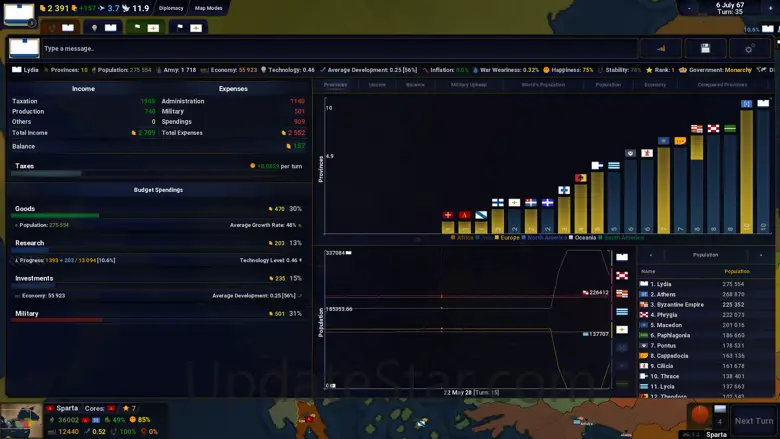The height and width of the screenshot is (439, 780).
Task: Open the green flag event tab
Action: [146, 27]
